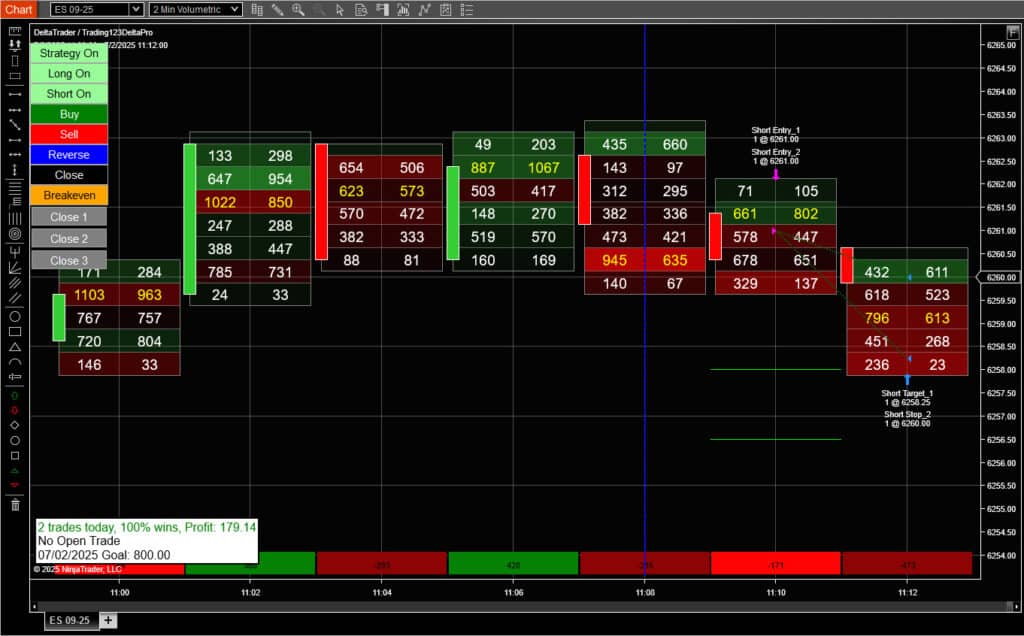Select the ellipse drawing tool
1024x636 pixels.
coord(15,317)
